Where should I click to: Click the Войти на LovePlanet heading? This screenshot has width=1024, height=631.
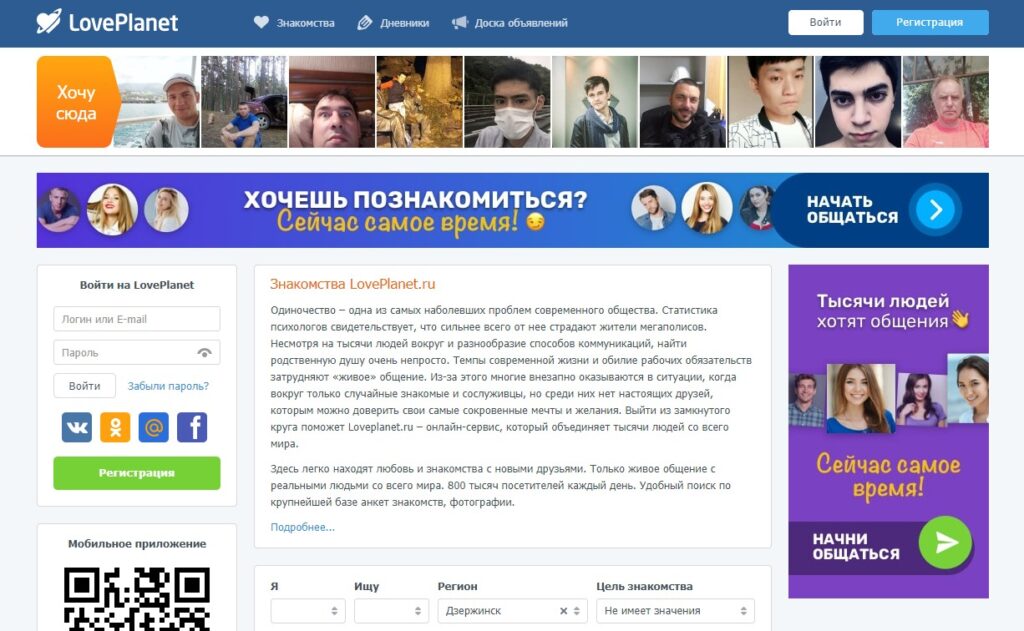137,285
